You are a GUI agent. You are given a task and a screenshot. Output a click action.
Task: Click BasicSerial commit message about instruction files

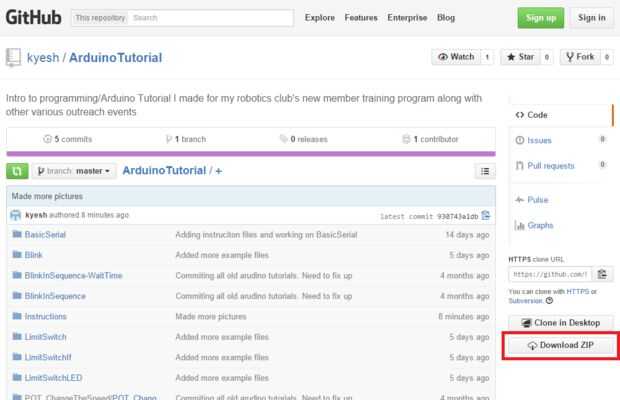click(x=266, y=235)
